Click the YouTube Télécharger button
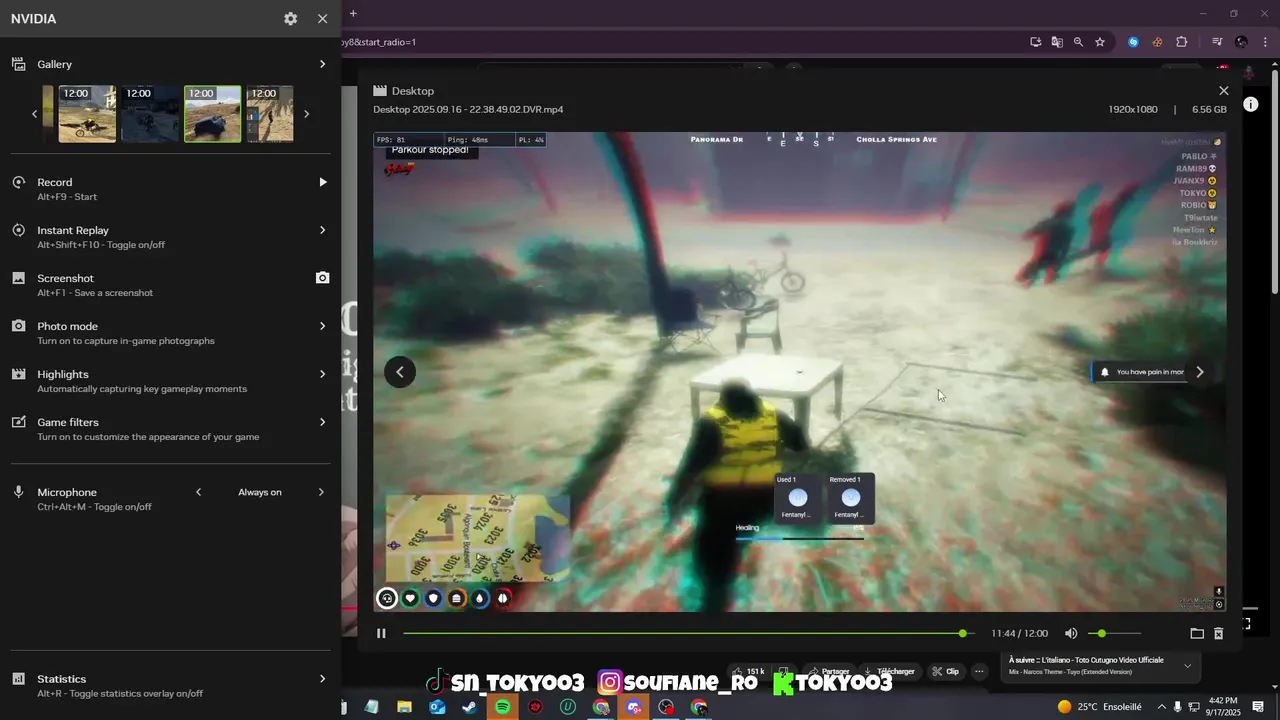1280x720 pixels. click(890, 671)
